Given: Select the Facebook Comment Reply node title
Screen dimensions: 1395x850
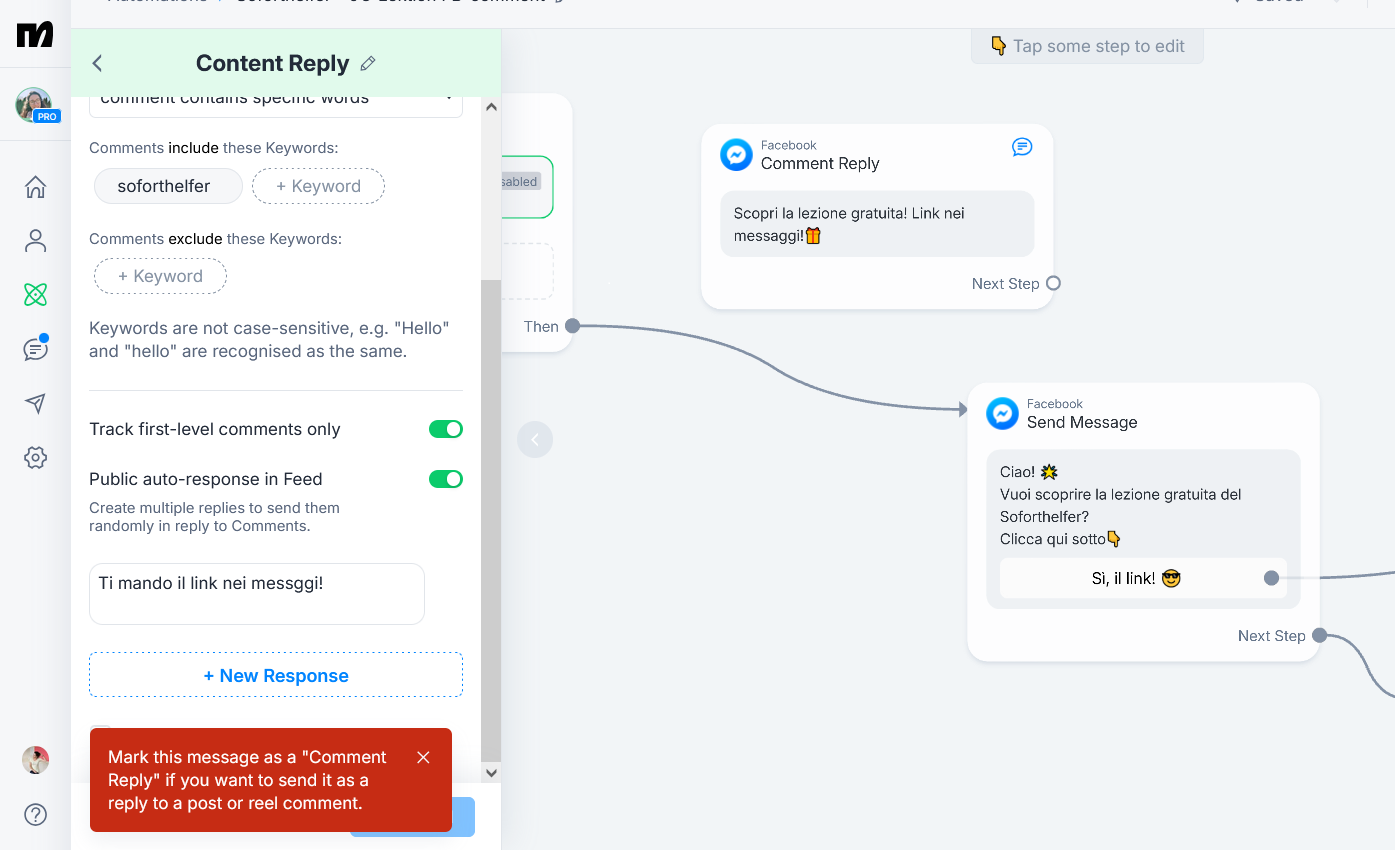Looking at the screenshot, I should [x=820, y=164].
